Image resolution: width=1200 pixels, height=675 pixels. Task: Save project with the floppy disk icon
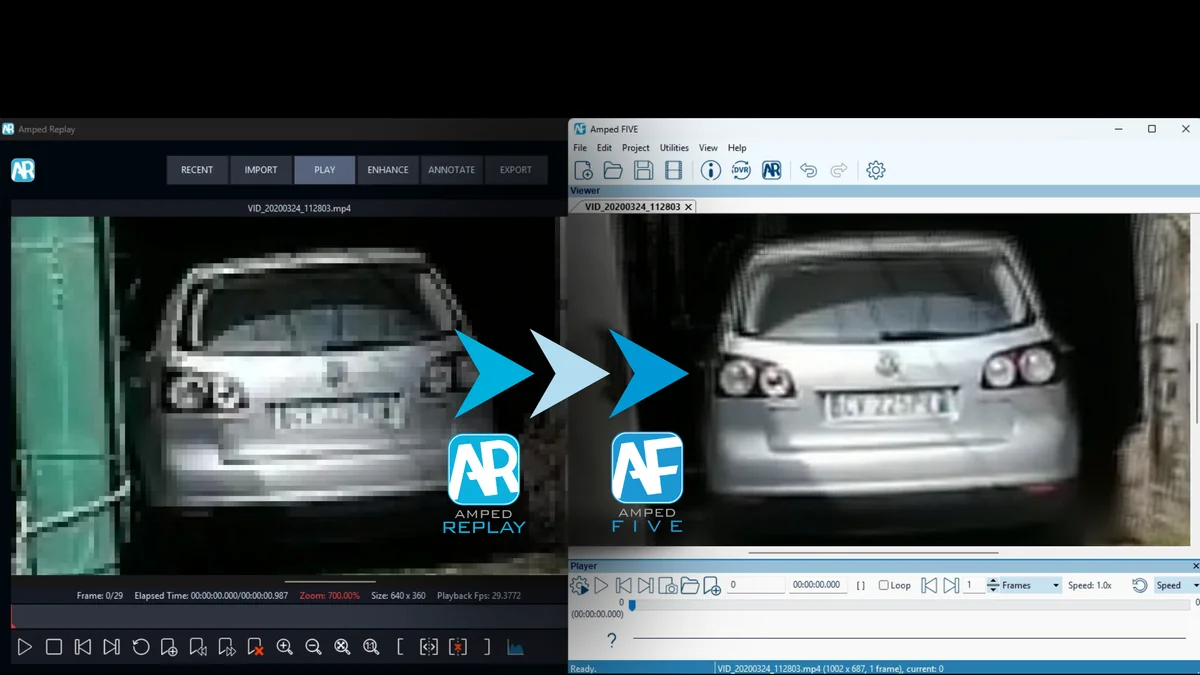coord(644,171)
